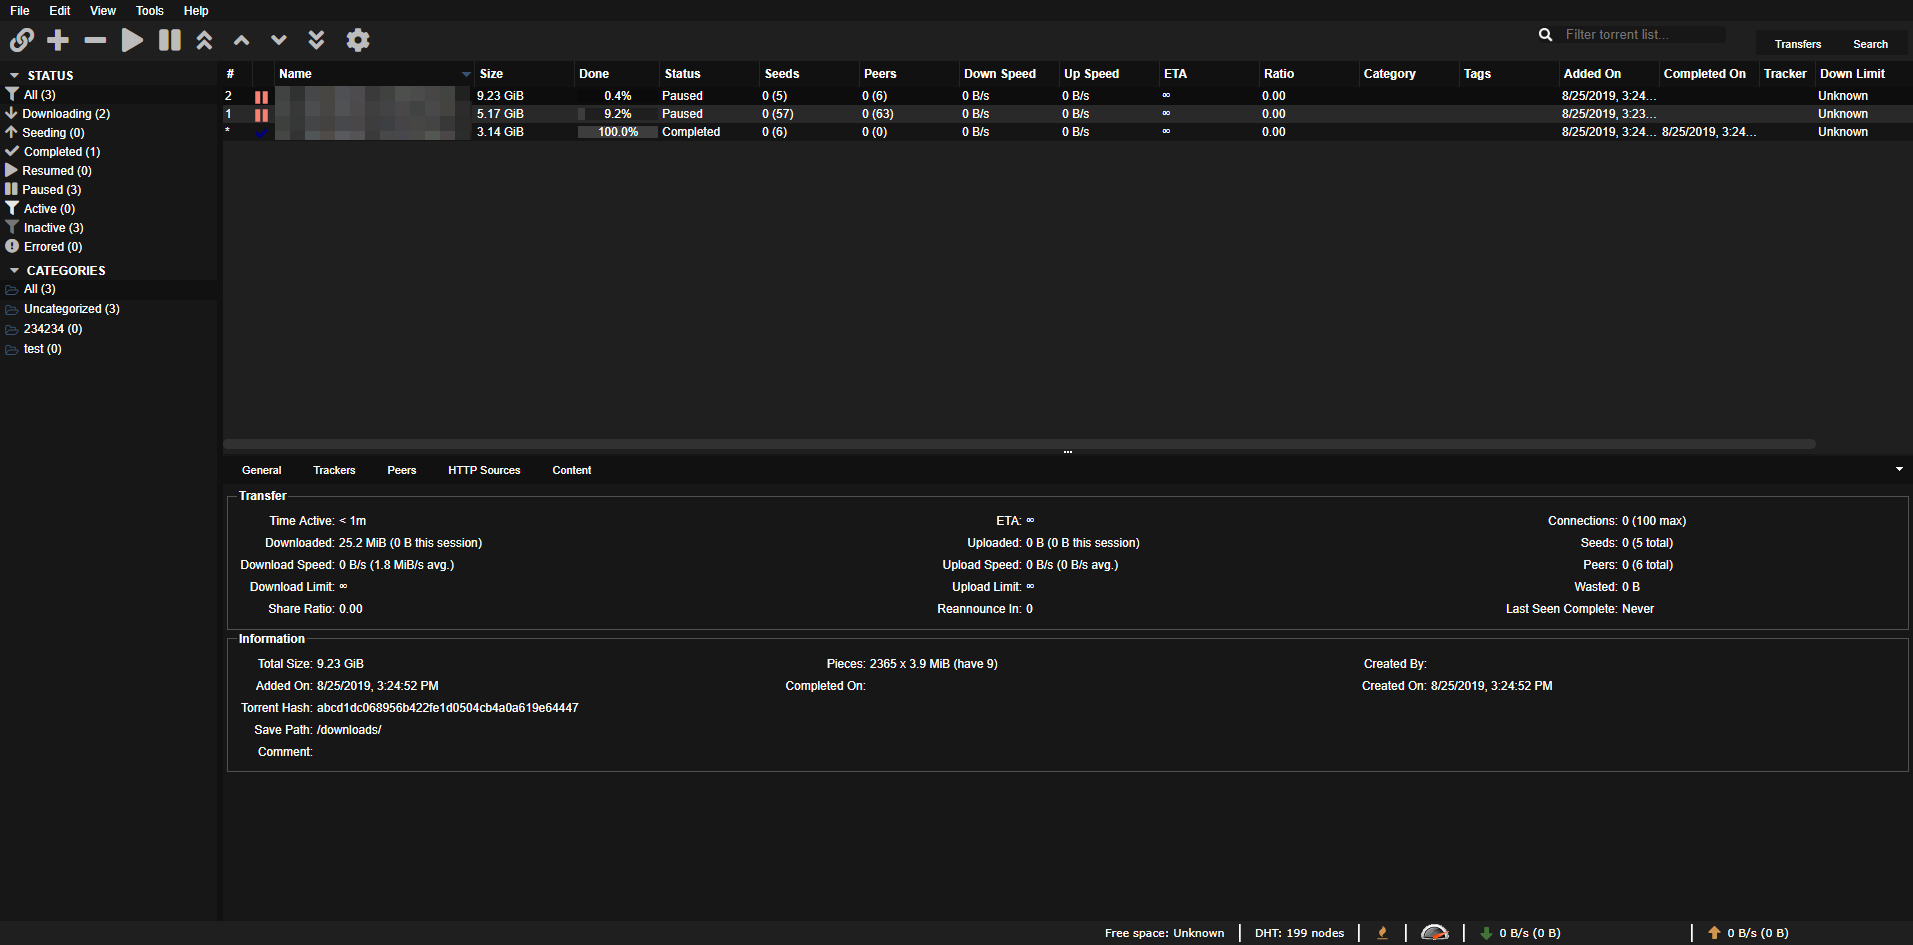Switch to the Trackers tab
The height and width of the screenshot is (945, 1913).
(334, 470)
